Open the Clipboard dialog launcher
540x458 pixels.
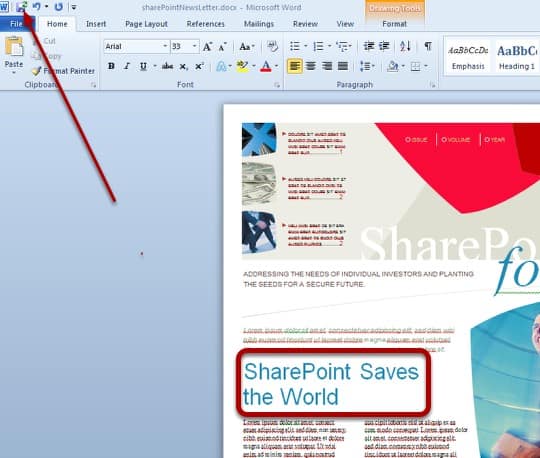[x=93, y=85]
